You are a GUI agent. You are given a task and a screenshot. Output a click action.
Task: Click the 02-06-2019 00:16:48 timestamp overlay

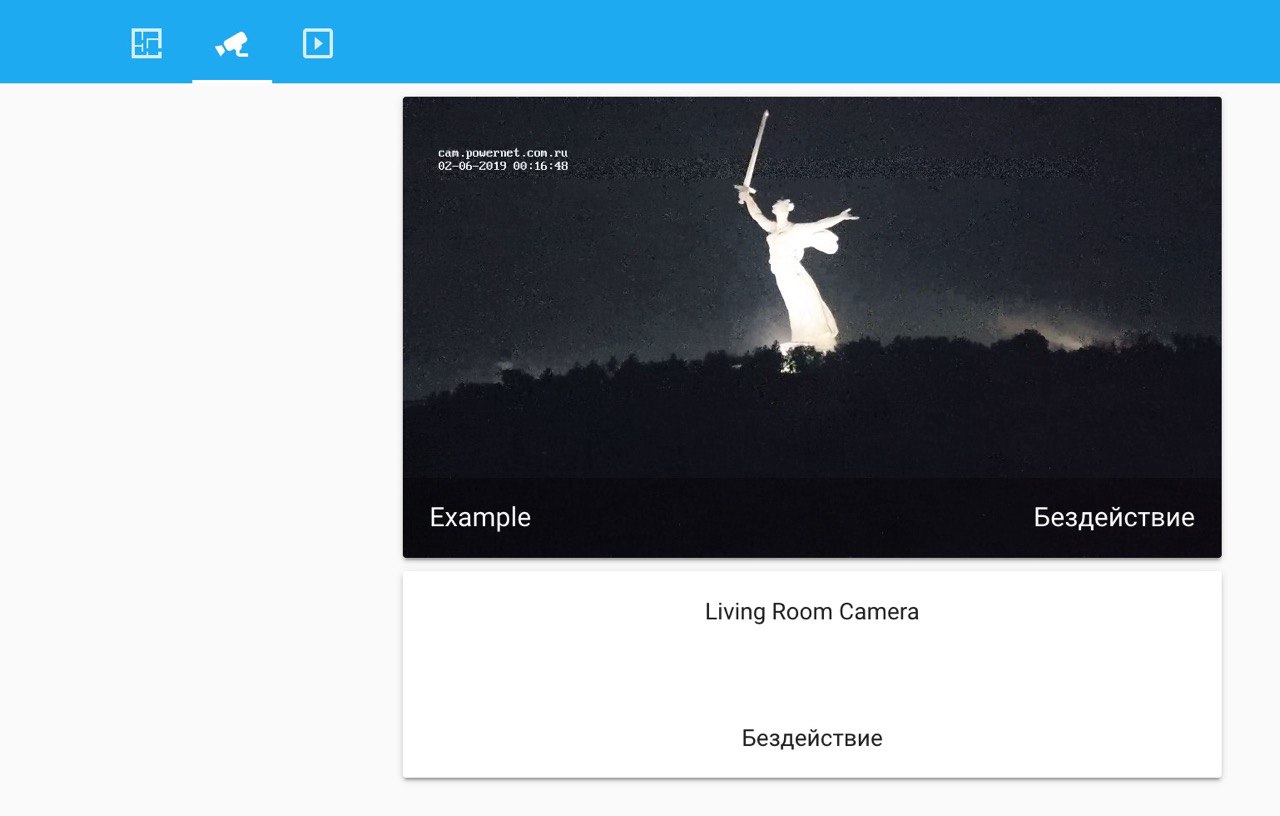click(503, 166)
